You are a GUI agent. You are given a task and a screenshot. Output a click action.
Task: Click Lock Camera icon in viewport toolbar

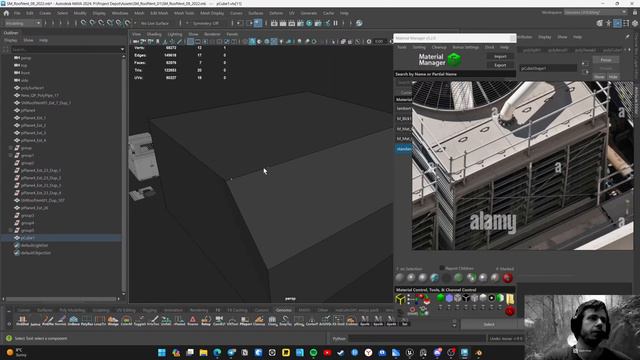[143, 41]
